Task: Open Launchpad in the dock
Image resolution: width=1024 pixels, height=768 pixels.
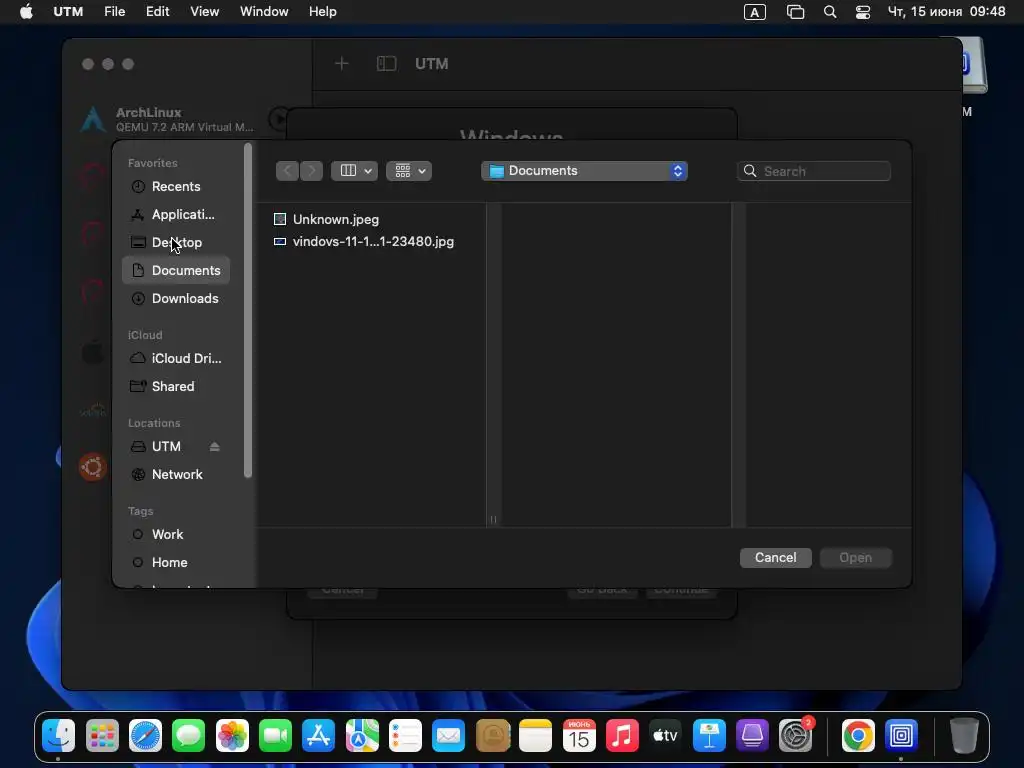Action: [x=103, y=736]
